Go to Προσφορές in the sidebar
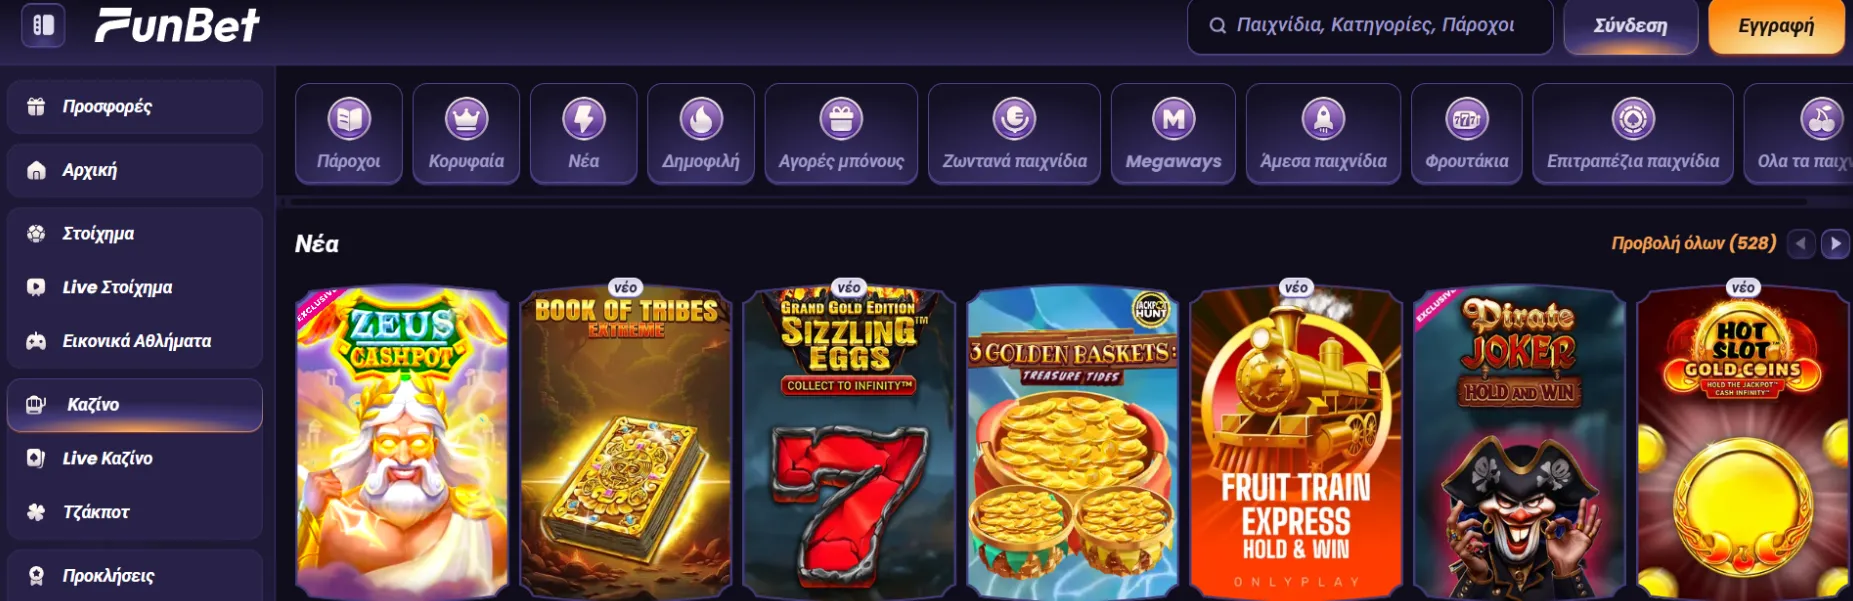The height and width of the screenshot is (601, 1853). (x=135, y=106)
